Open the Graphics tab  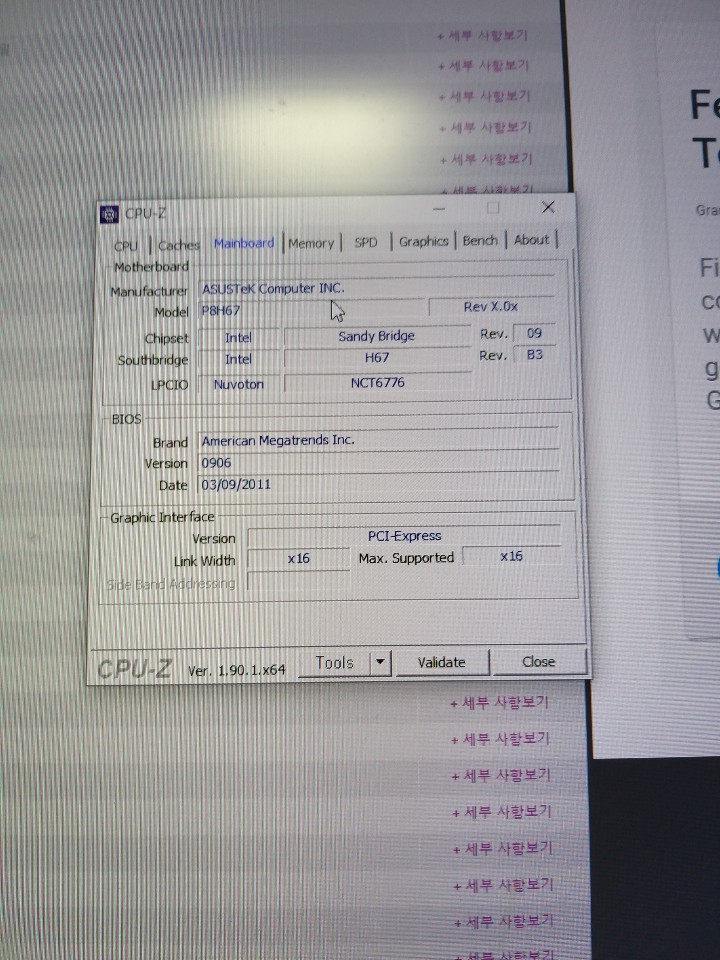click(x=423, y=241)
